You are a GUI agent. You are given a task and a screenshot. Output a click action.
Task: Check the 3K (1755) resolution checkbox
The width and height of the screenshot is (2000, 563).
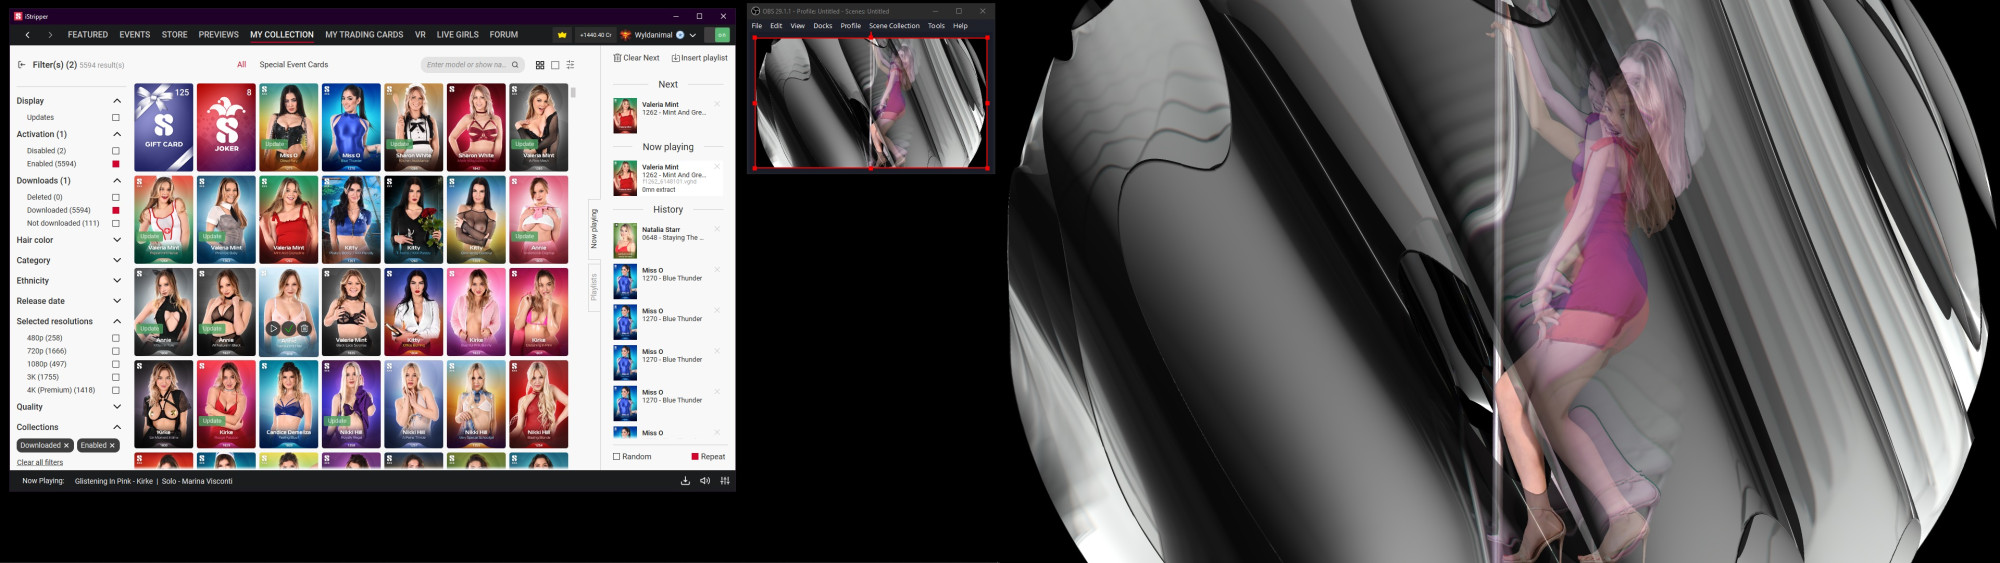click(x=116, y=377)
